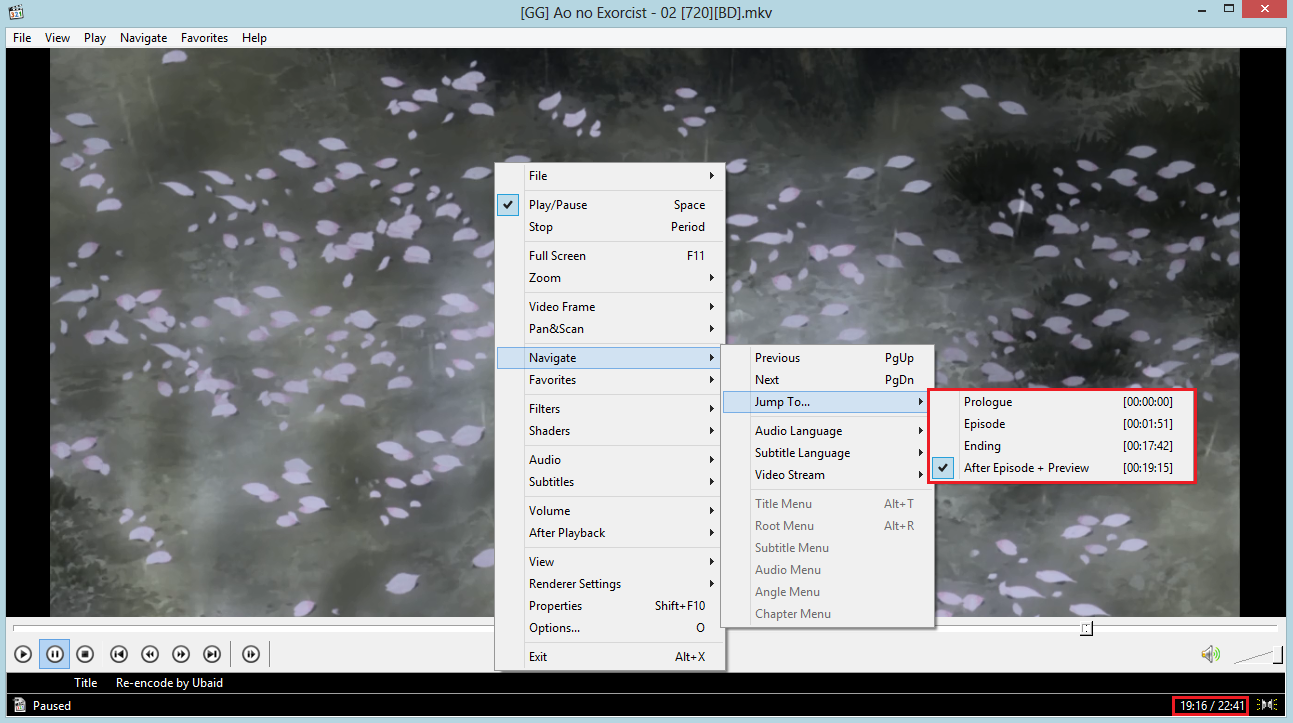Mute audio using the speaker icon
Screen dimensions: 1293x723
click(1211, 654)
